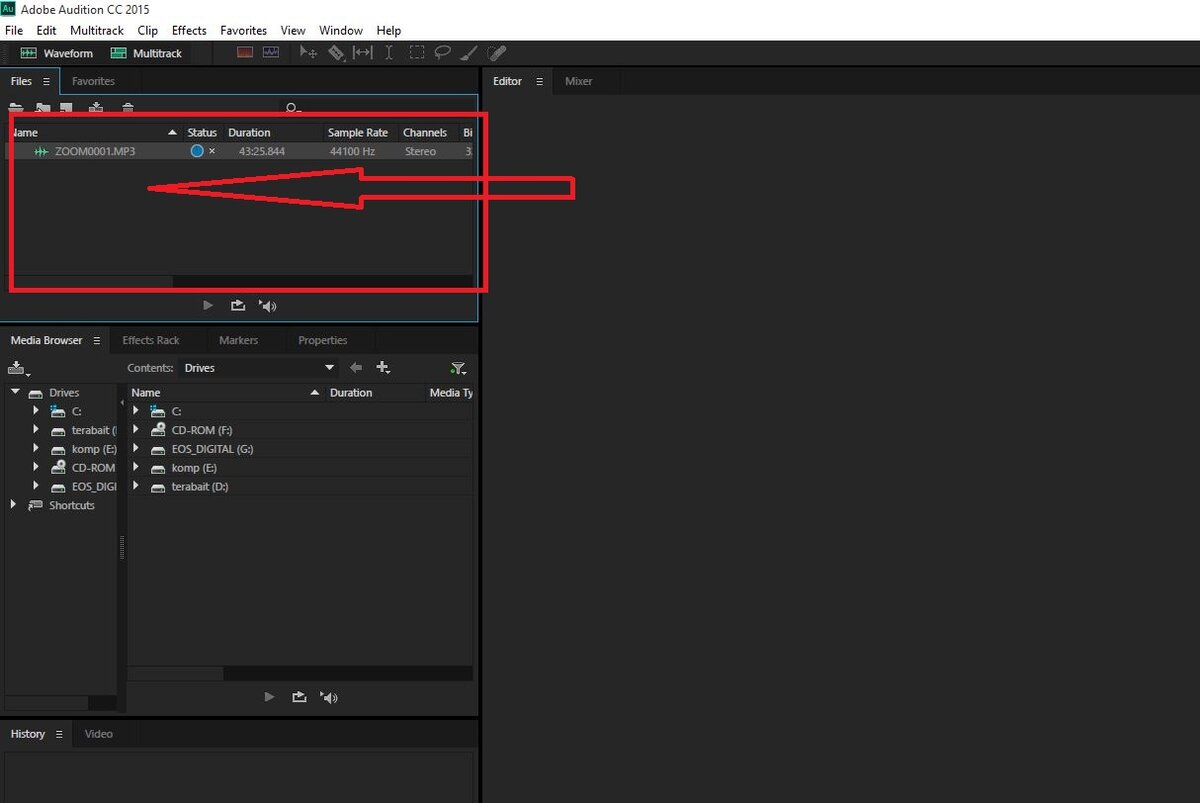Select the Time Selection tool

(389, 53)
